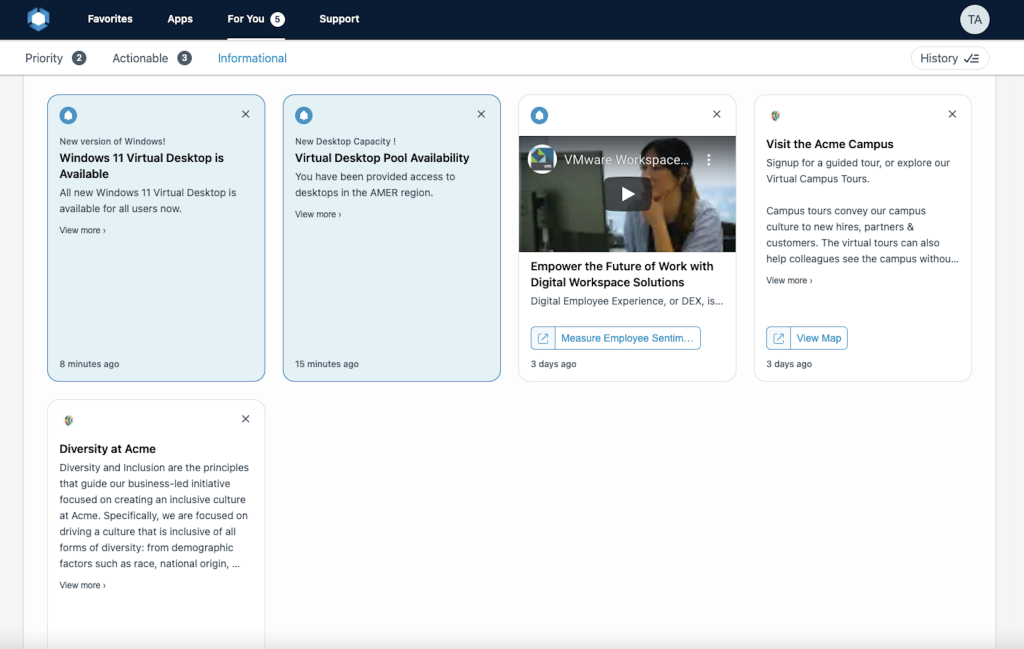Image resolution: width=1024 pixels, height=649 pixels.
Task: Switch to the Actionable tab
Action: (x=140, y=58)
